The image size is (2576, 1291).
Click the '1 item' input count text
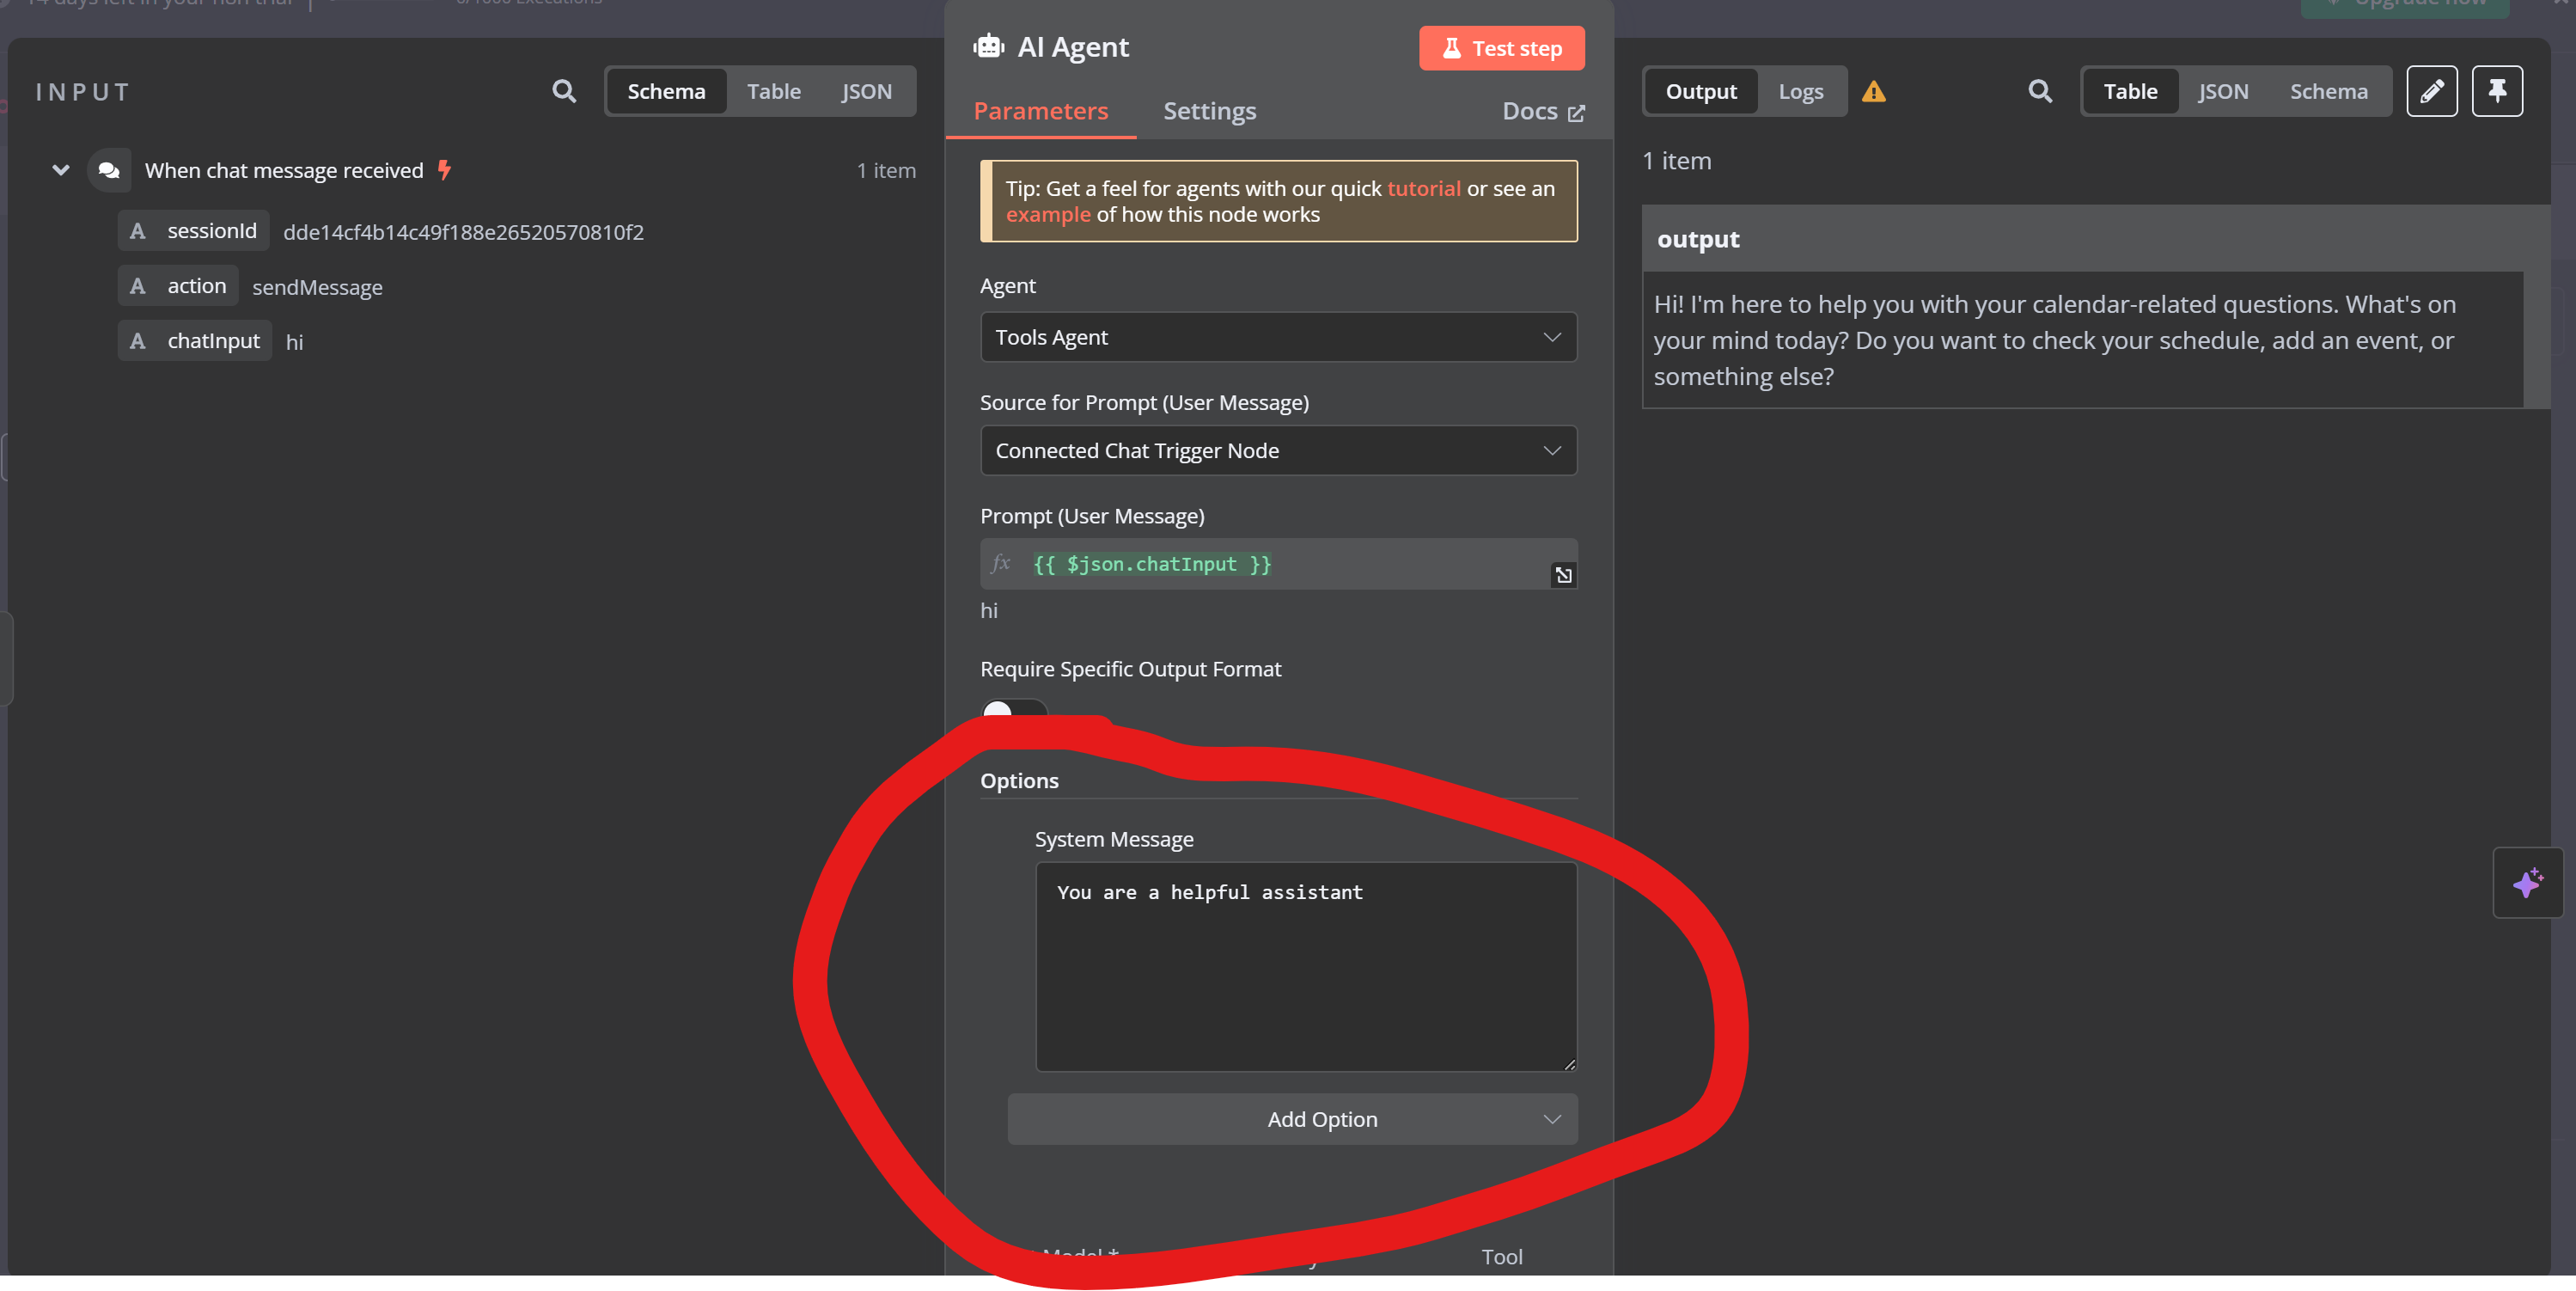coord(886,170)
